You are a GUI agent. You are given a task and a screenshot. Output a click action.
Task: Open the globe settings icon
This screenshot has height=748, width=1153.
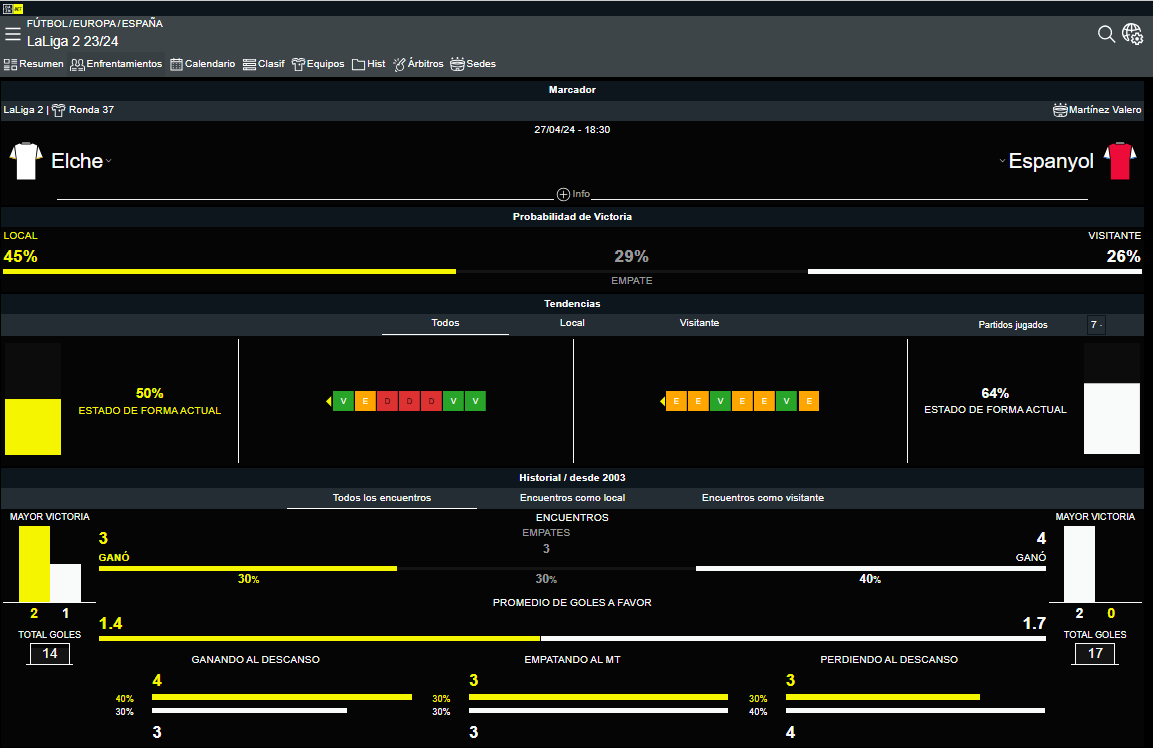1133,34
